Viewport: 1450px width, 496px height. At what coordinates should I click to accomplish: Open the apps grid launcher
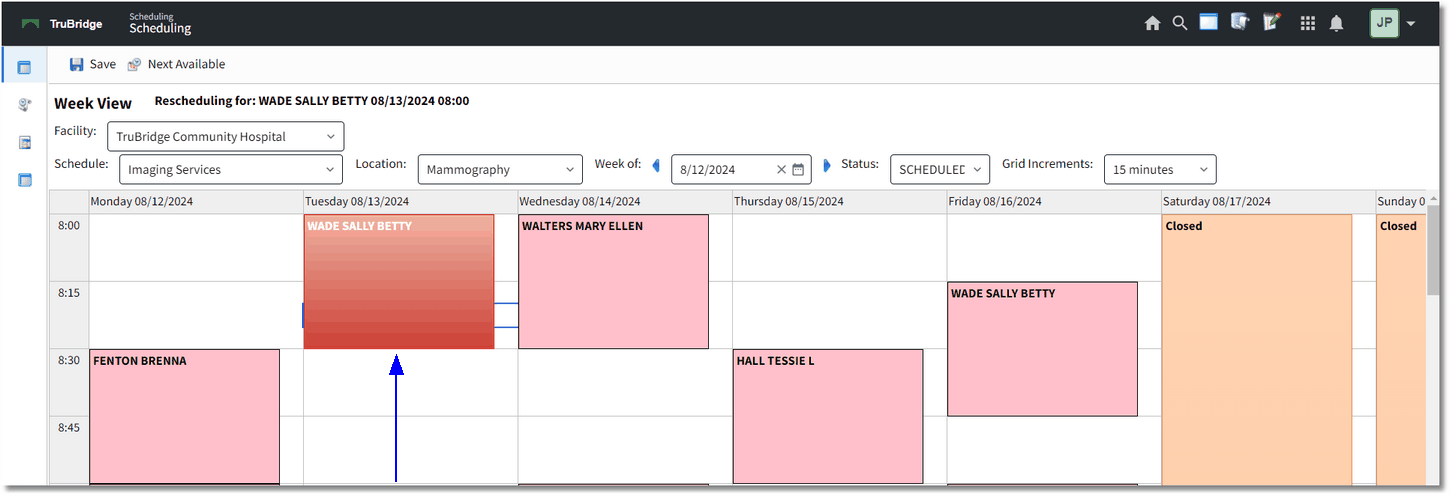[x=1307, y=23]
